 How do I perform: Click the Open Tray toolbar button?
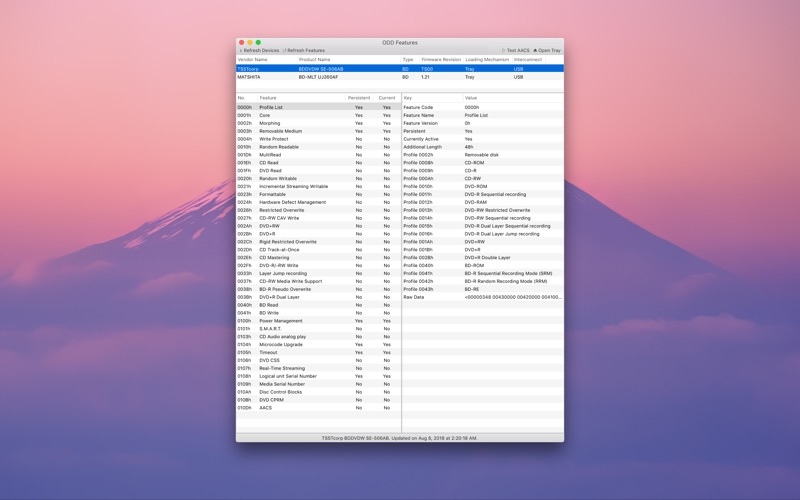(x=547, y=51)
